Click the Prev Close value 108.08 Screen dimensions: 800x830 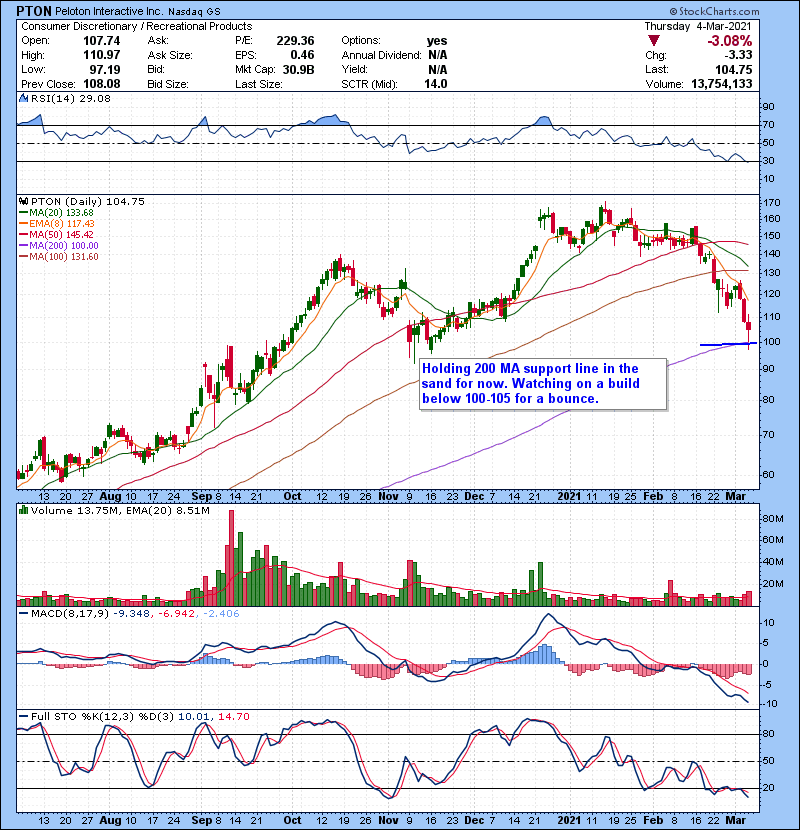(102, 84)
